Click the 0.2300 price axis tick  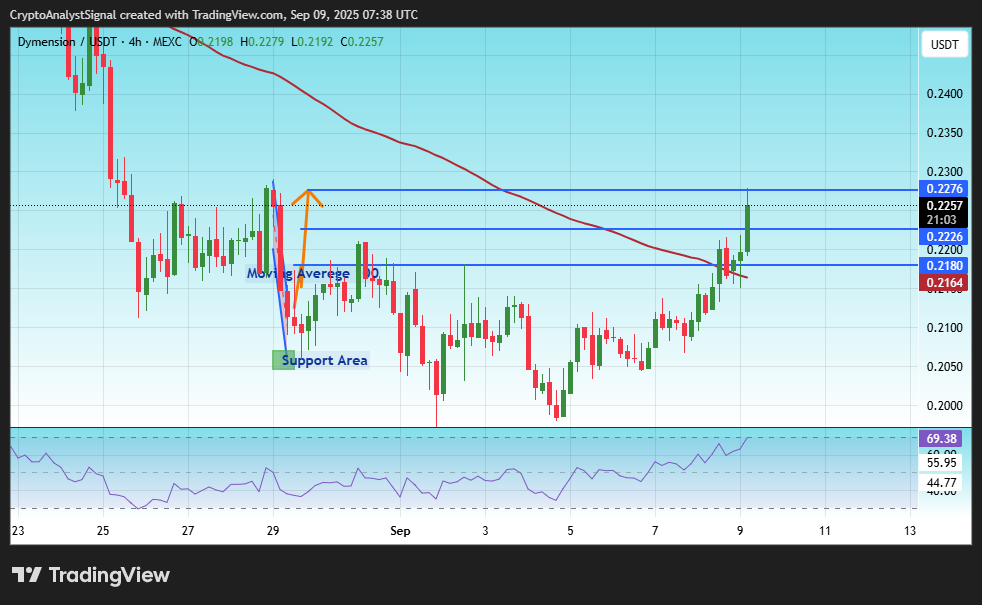click(944, 172)
